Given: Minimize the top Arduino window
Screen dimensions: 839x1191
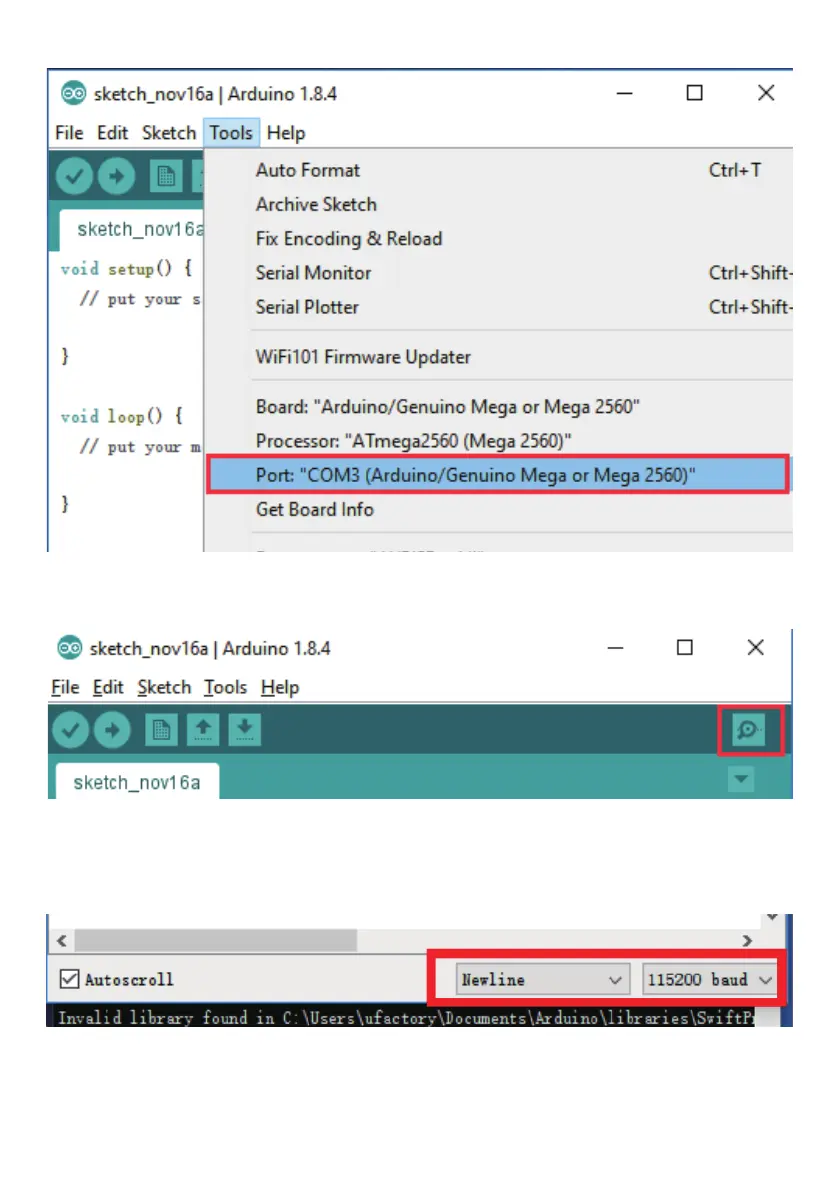Looking at the screenshot, I should tap(624, 93).
